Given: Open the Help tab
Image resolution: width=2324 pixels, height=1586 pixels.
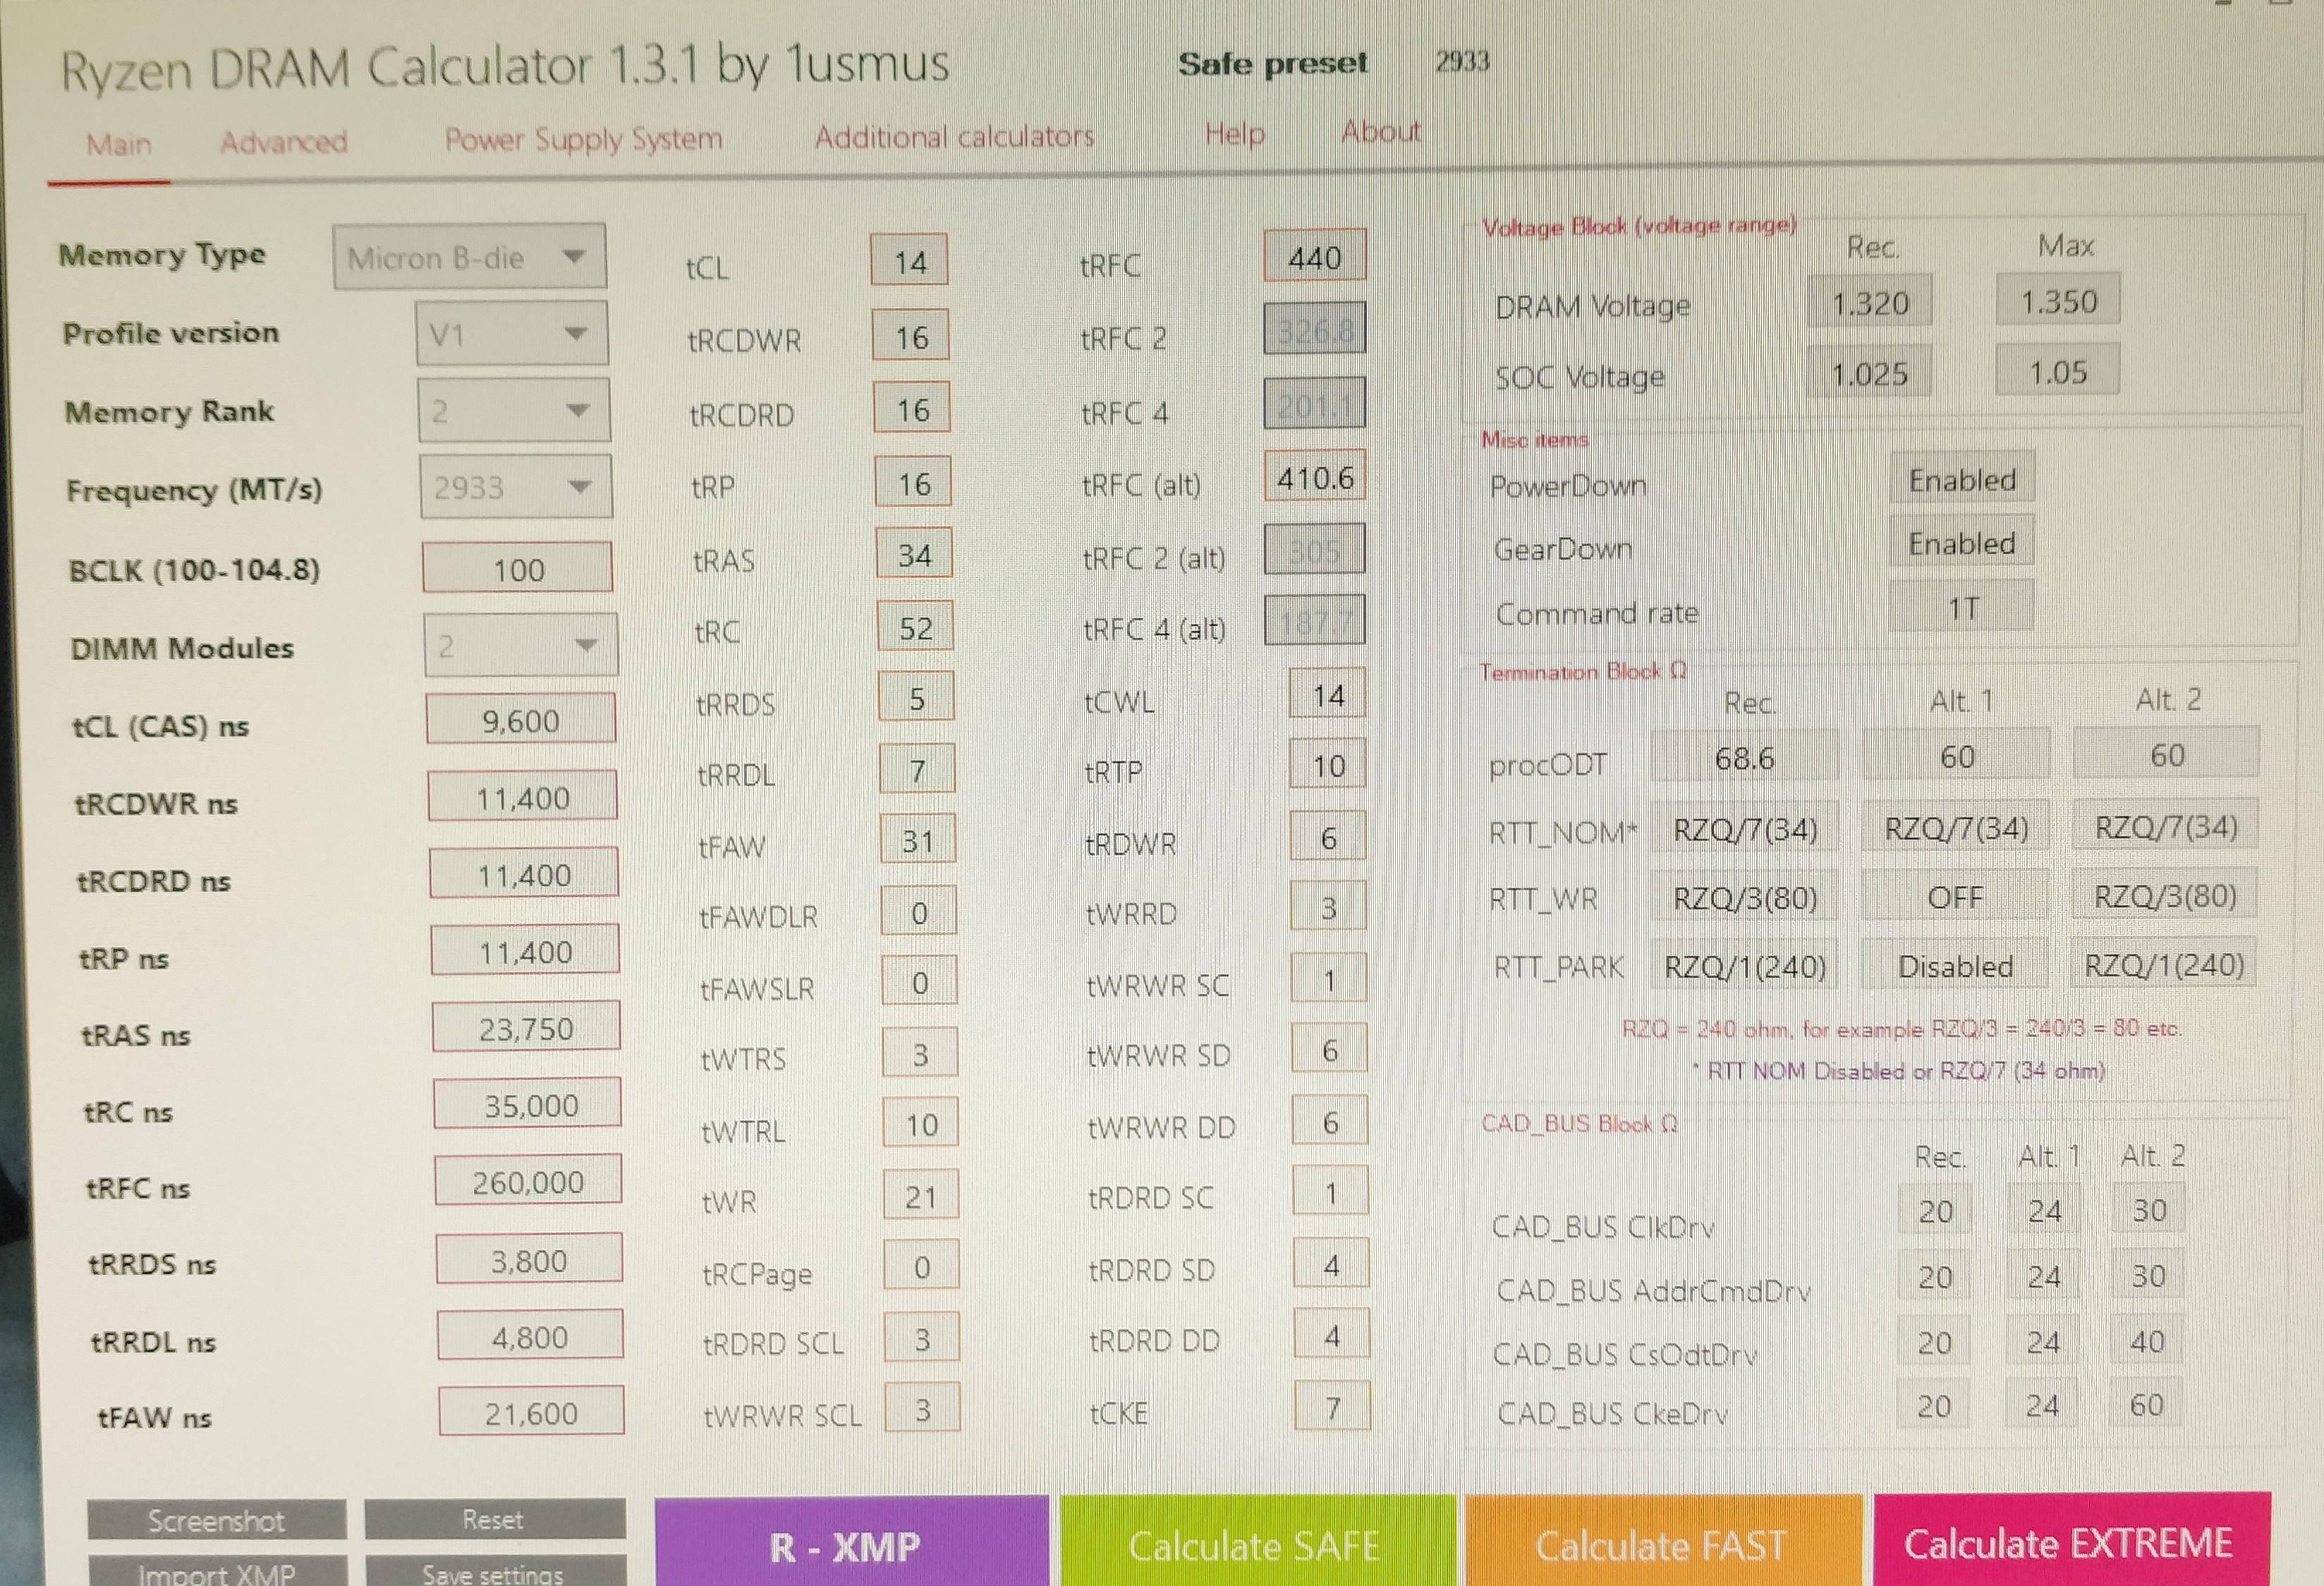Looking at the screenshot, I should click(x=1234, y=133).
